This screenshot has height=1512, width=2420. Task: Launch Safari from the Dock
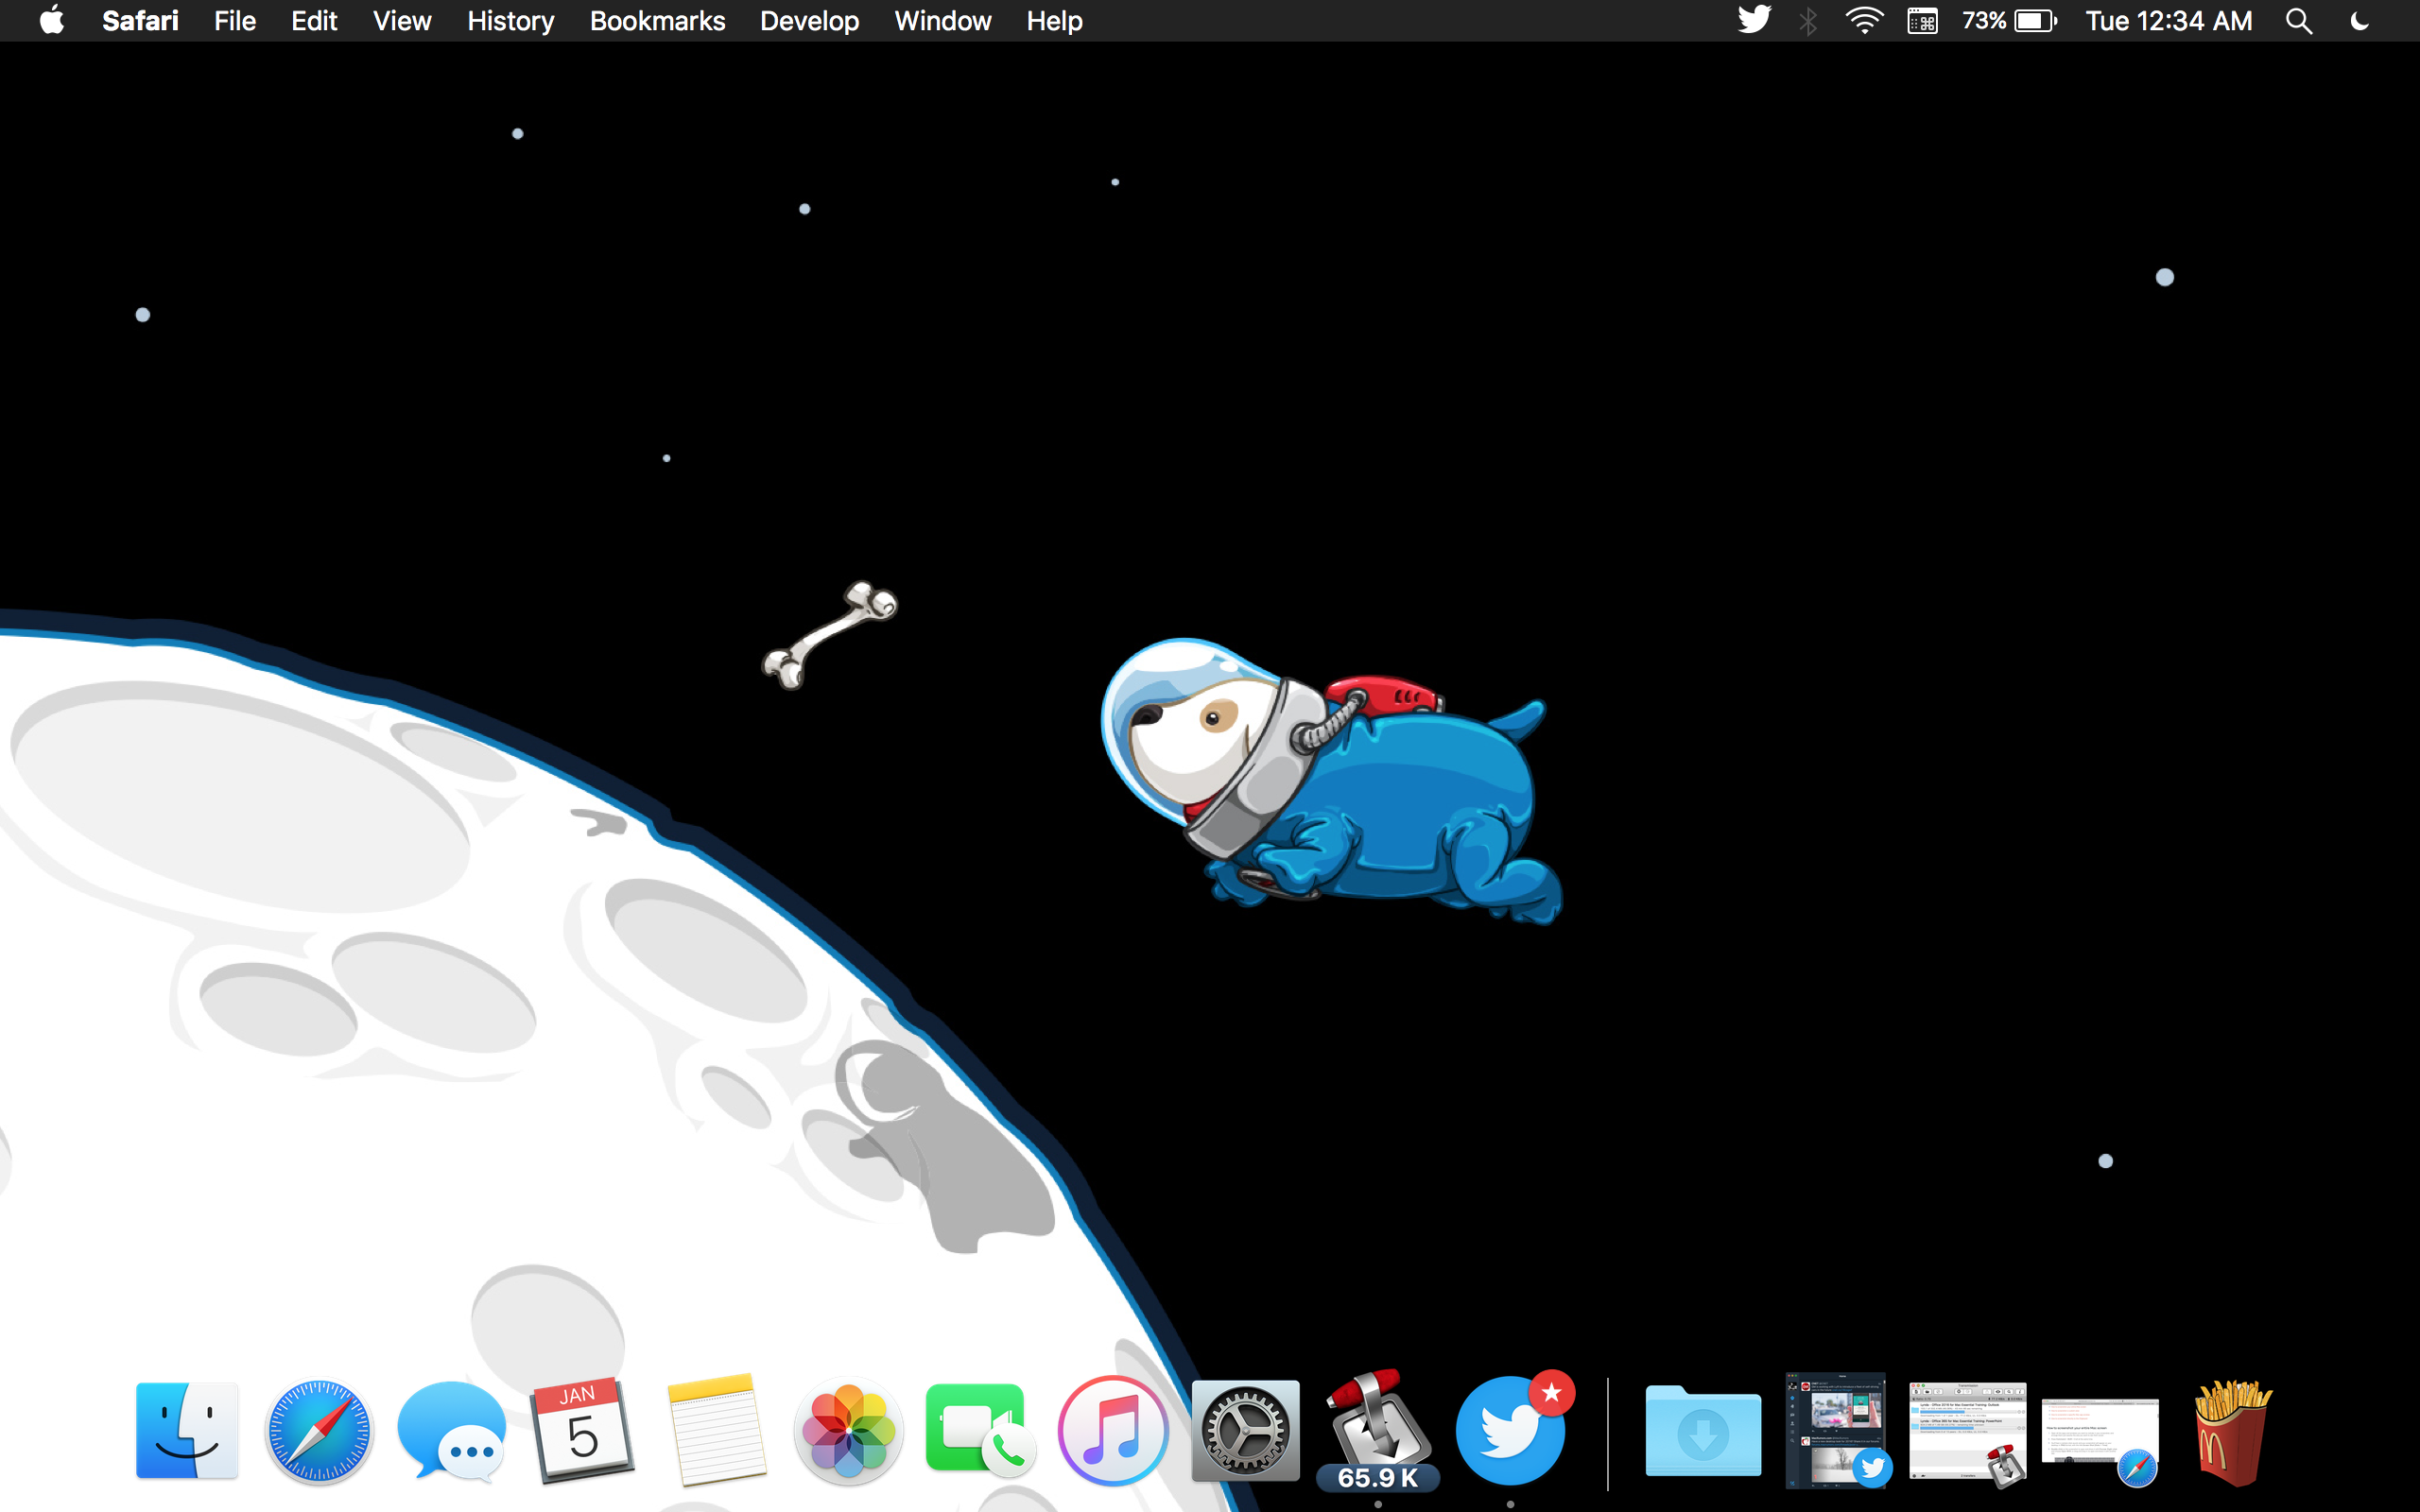click(319, 1431)
